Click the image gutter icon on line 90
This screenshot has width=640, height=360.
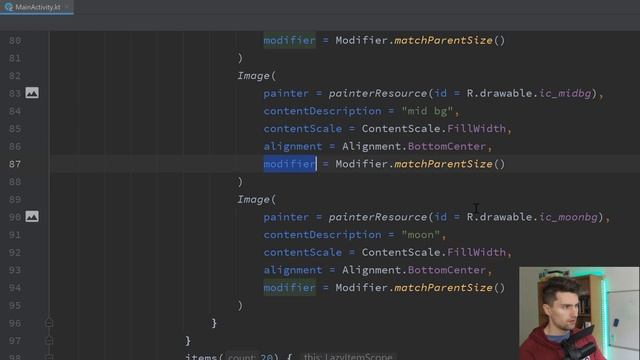coord(32,217)
